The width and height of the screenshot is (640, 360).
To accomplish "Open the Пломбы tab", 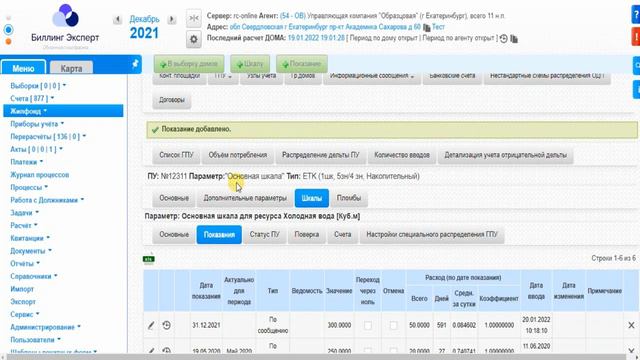I will 349,198.
